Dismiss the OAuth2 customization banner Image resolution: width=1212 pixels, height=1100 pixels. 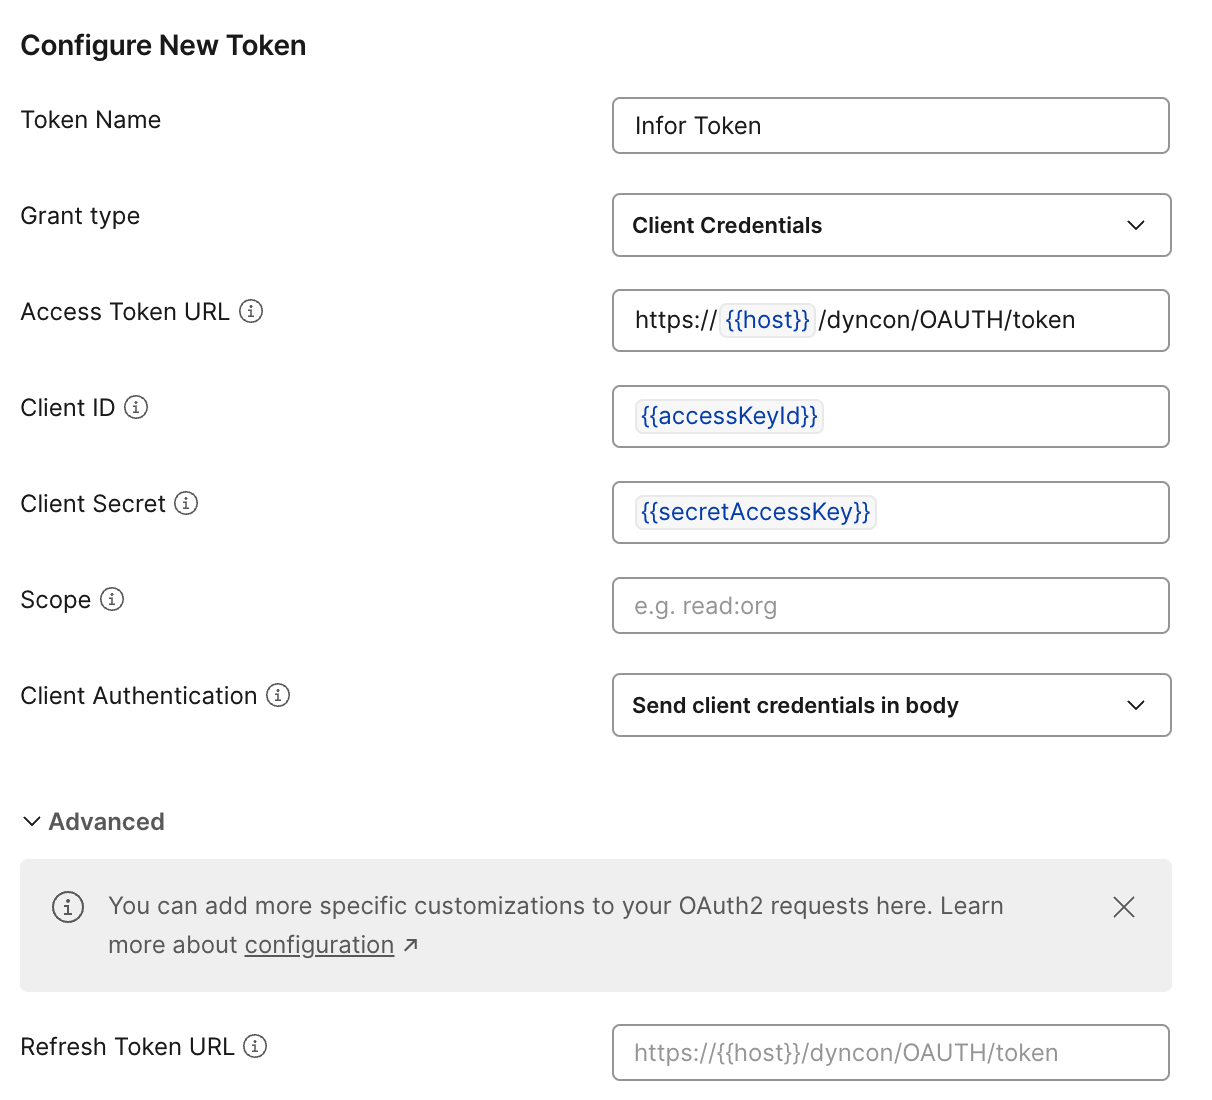pyautogui.click(x=1123, y=907)
